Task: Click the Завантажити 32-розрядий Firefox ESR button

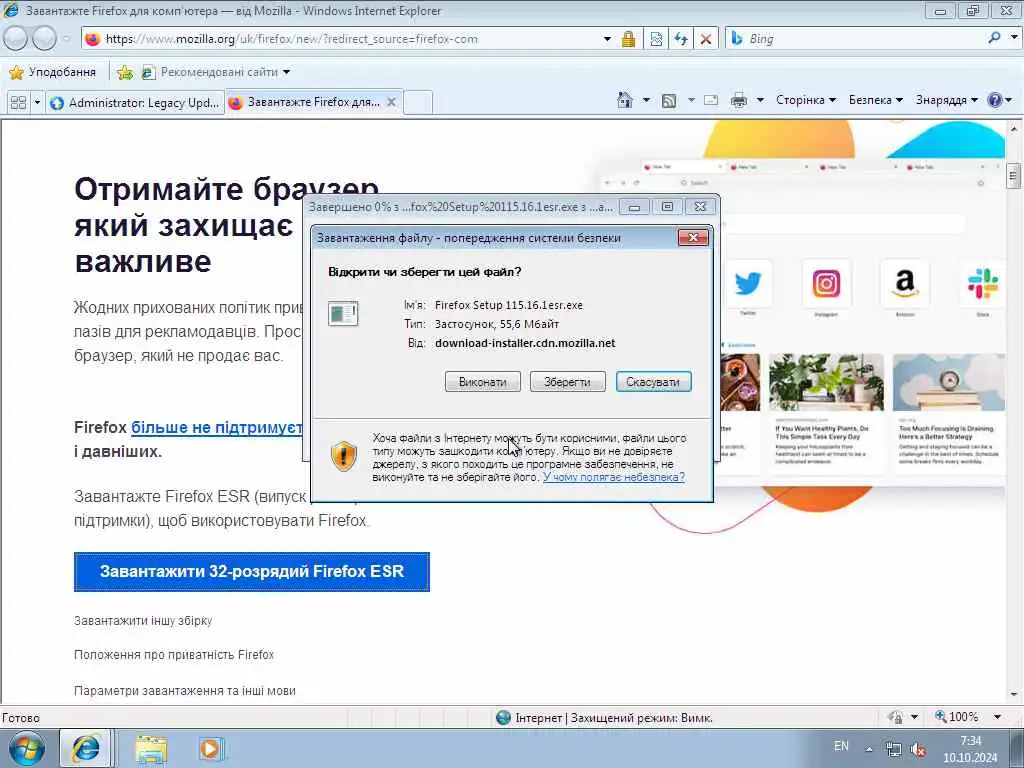Action: click(251, 571)
